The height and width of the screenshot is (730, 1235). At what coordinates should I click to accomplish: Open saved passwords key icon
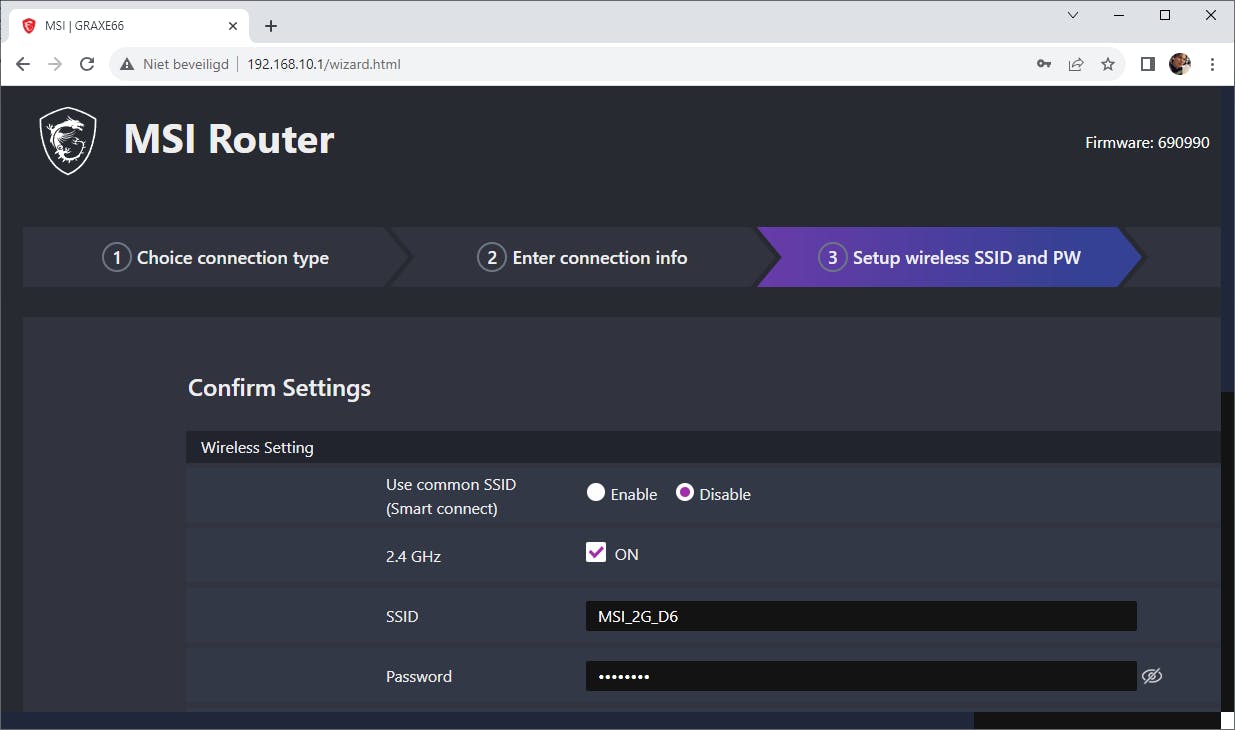click(1044, 64)
